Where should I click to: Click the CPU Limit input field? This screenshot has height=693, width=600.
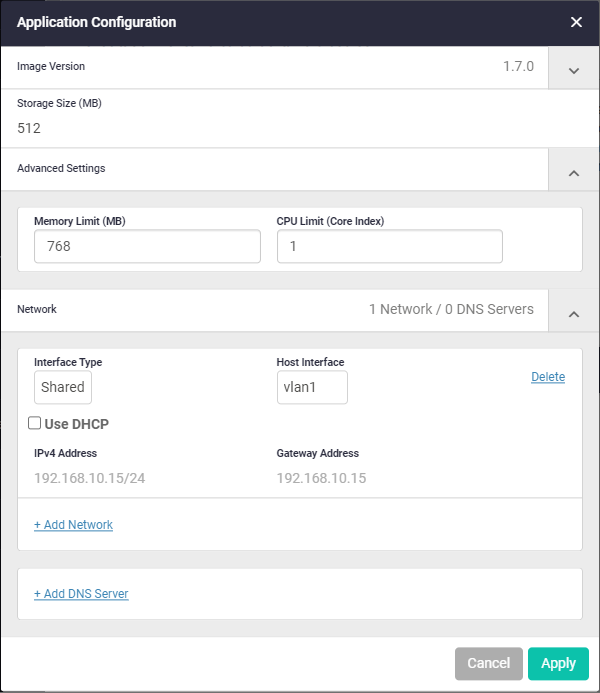tap(389, 246)
